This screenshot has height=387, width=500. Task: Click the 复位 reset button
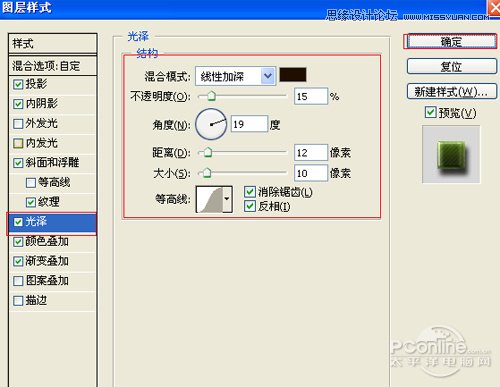click(x=451, y=66)
